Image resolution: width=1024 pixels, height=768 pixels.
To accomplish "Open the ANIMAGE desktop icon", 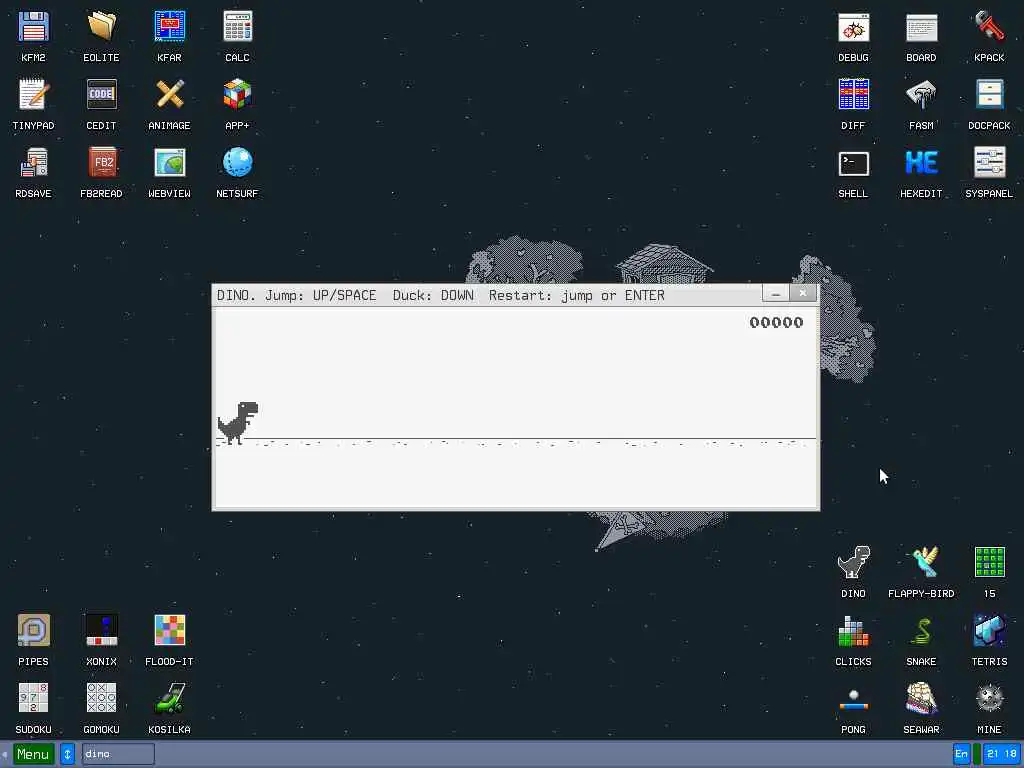I will 169,95.
